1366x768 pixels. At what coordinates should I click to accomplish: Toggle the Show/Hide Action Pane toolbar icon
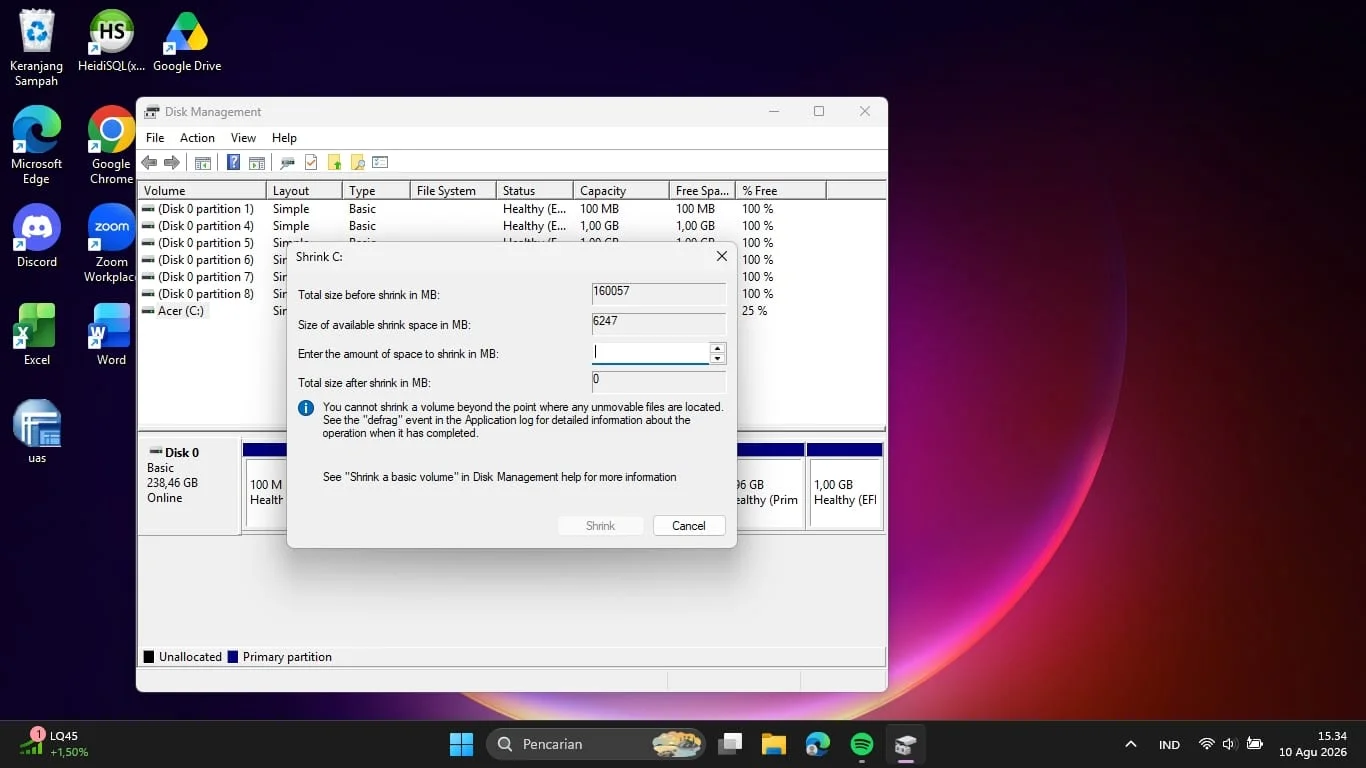tap(257, 162)
